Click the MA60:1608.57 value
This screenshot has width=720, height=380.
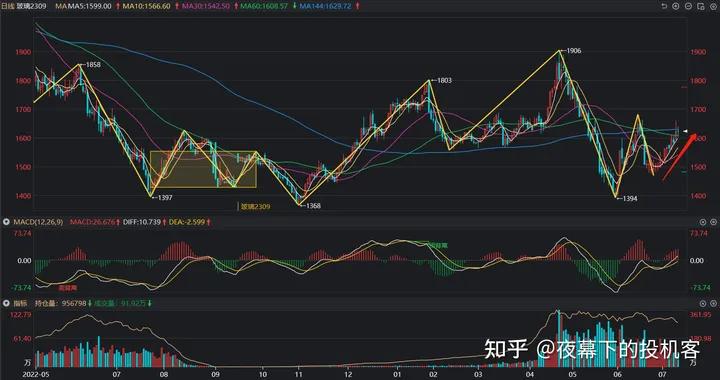click(265, 6)
